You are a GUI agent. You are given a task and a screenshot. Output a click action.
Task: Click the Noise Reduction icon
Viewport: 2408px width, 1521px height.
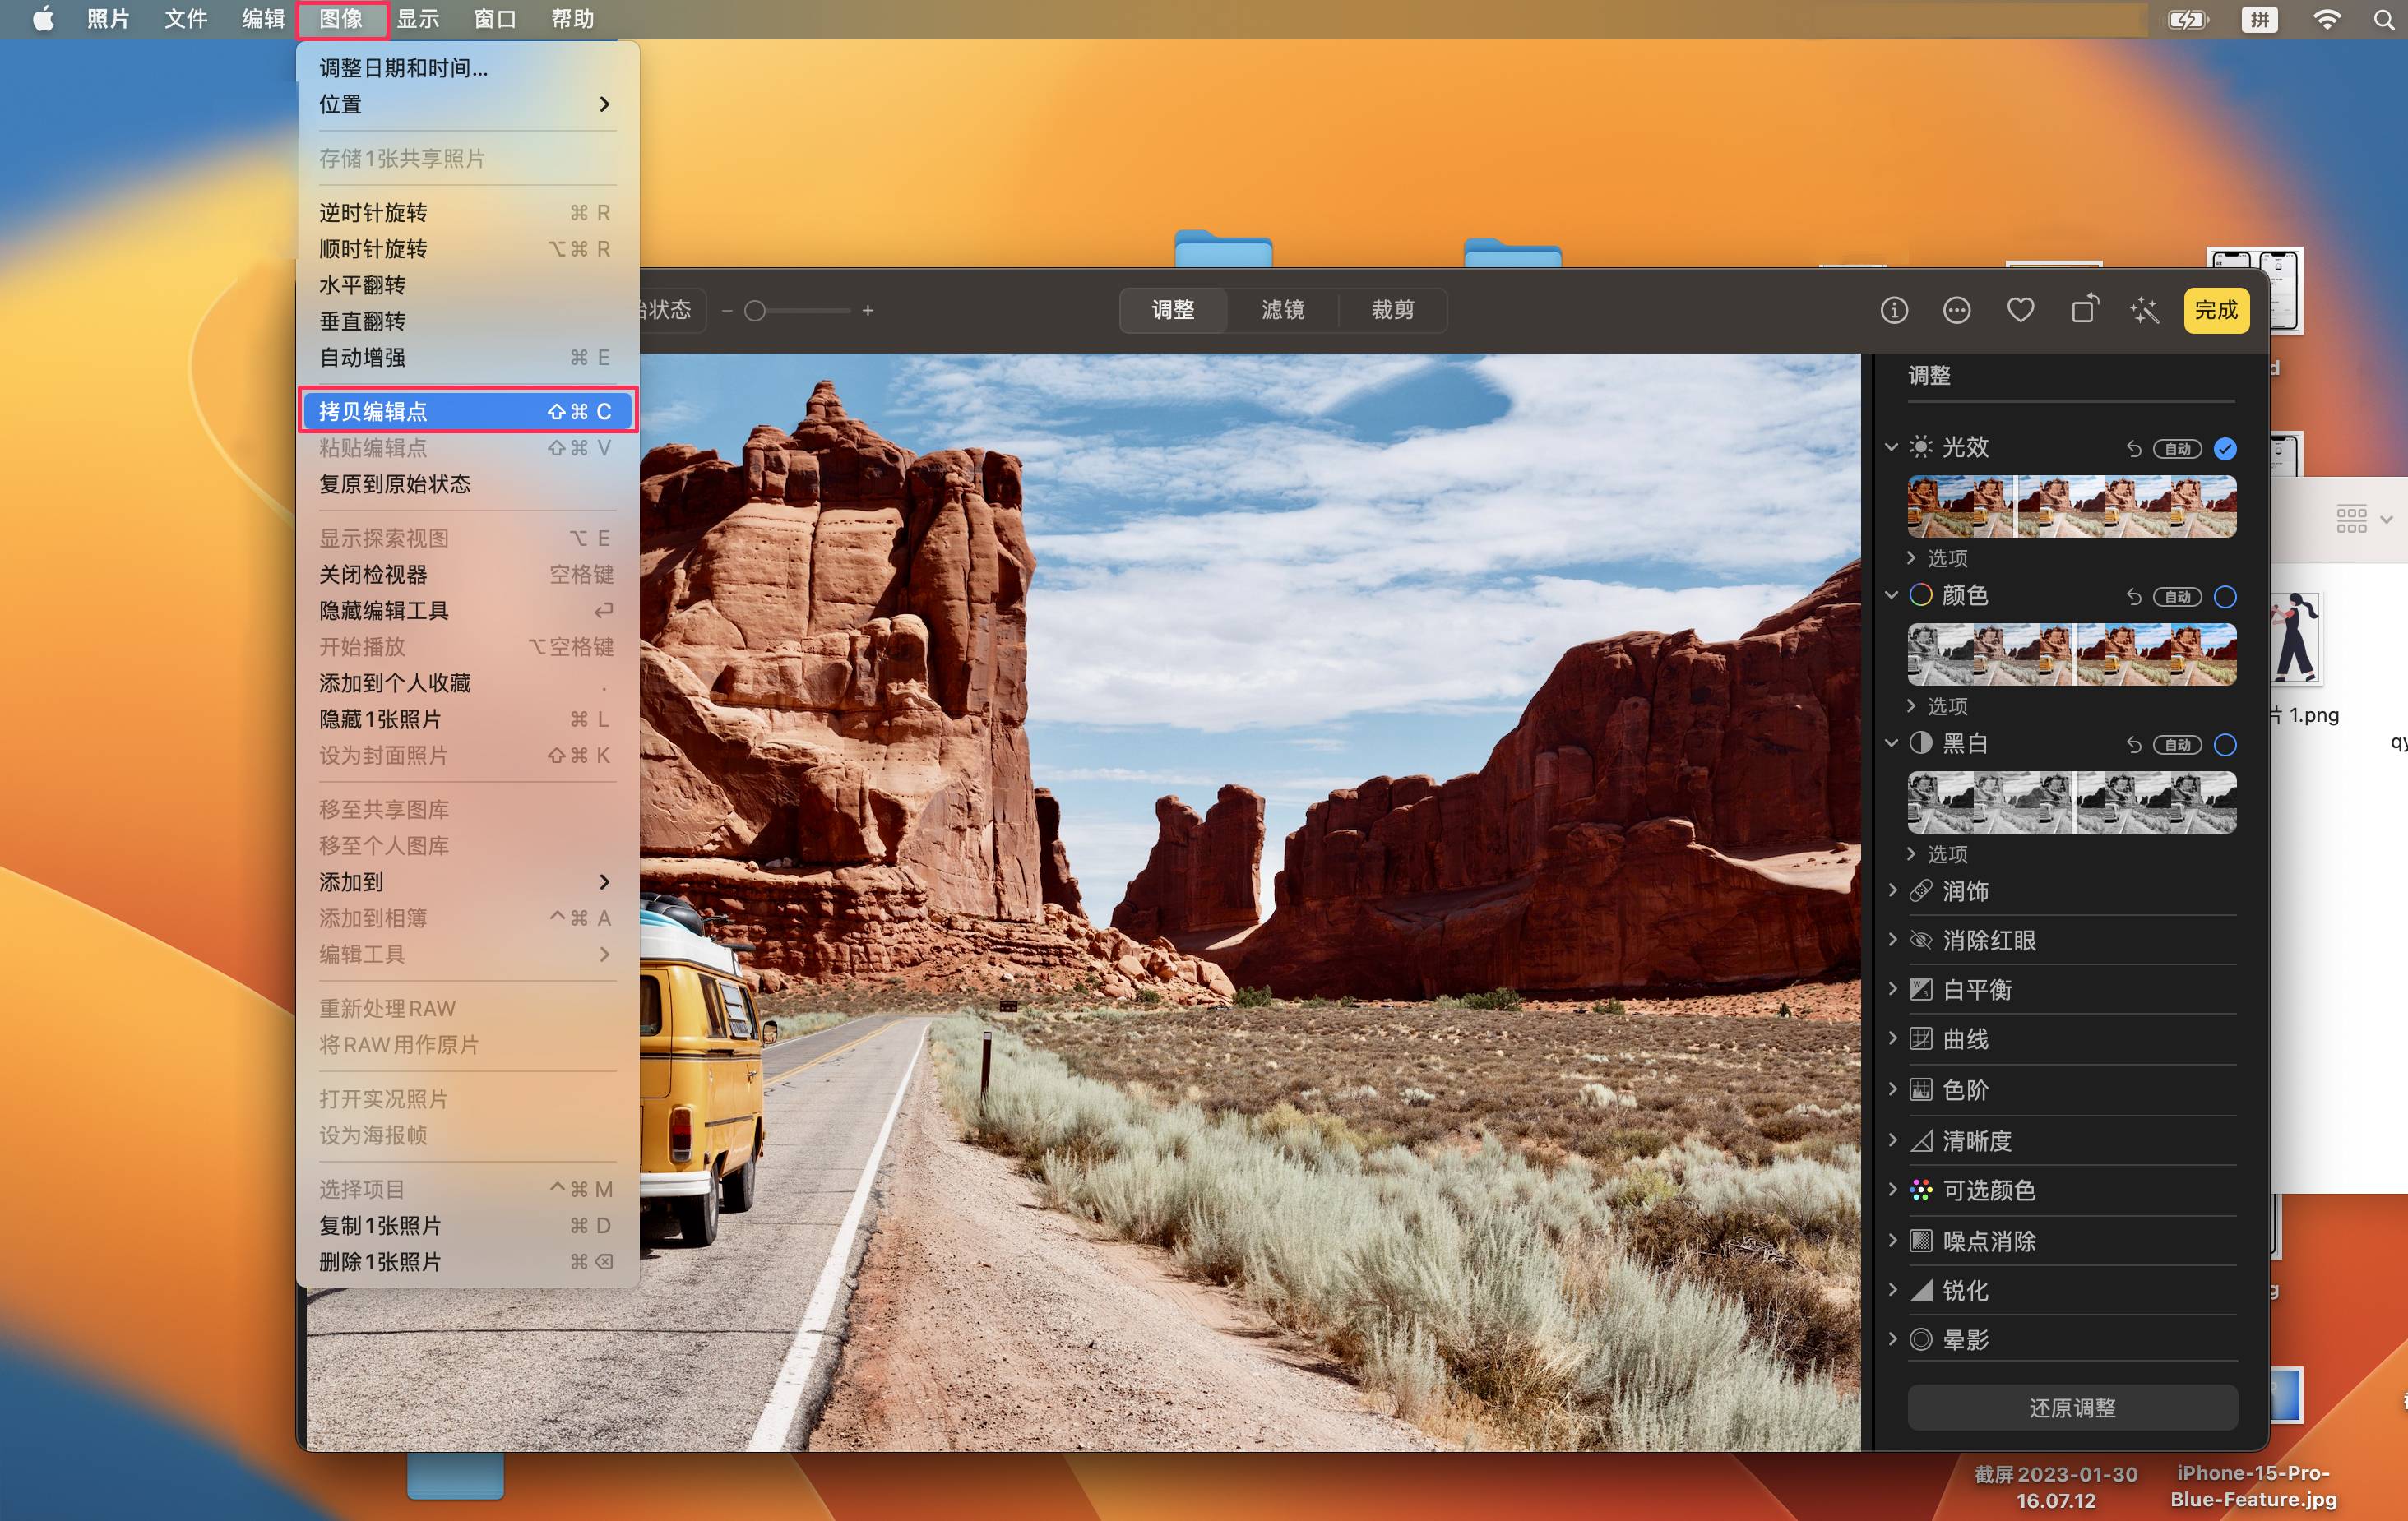(1920, 1240)
